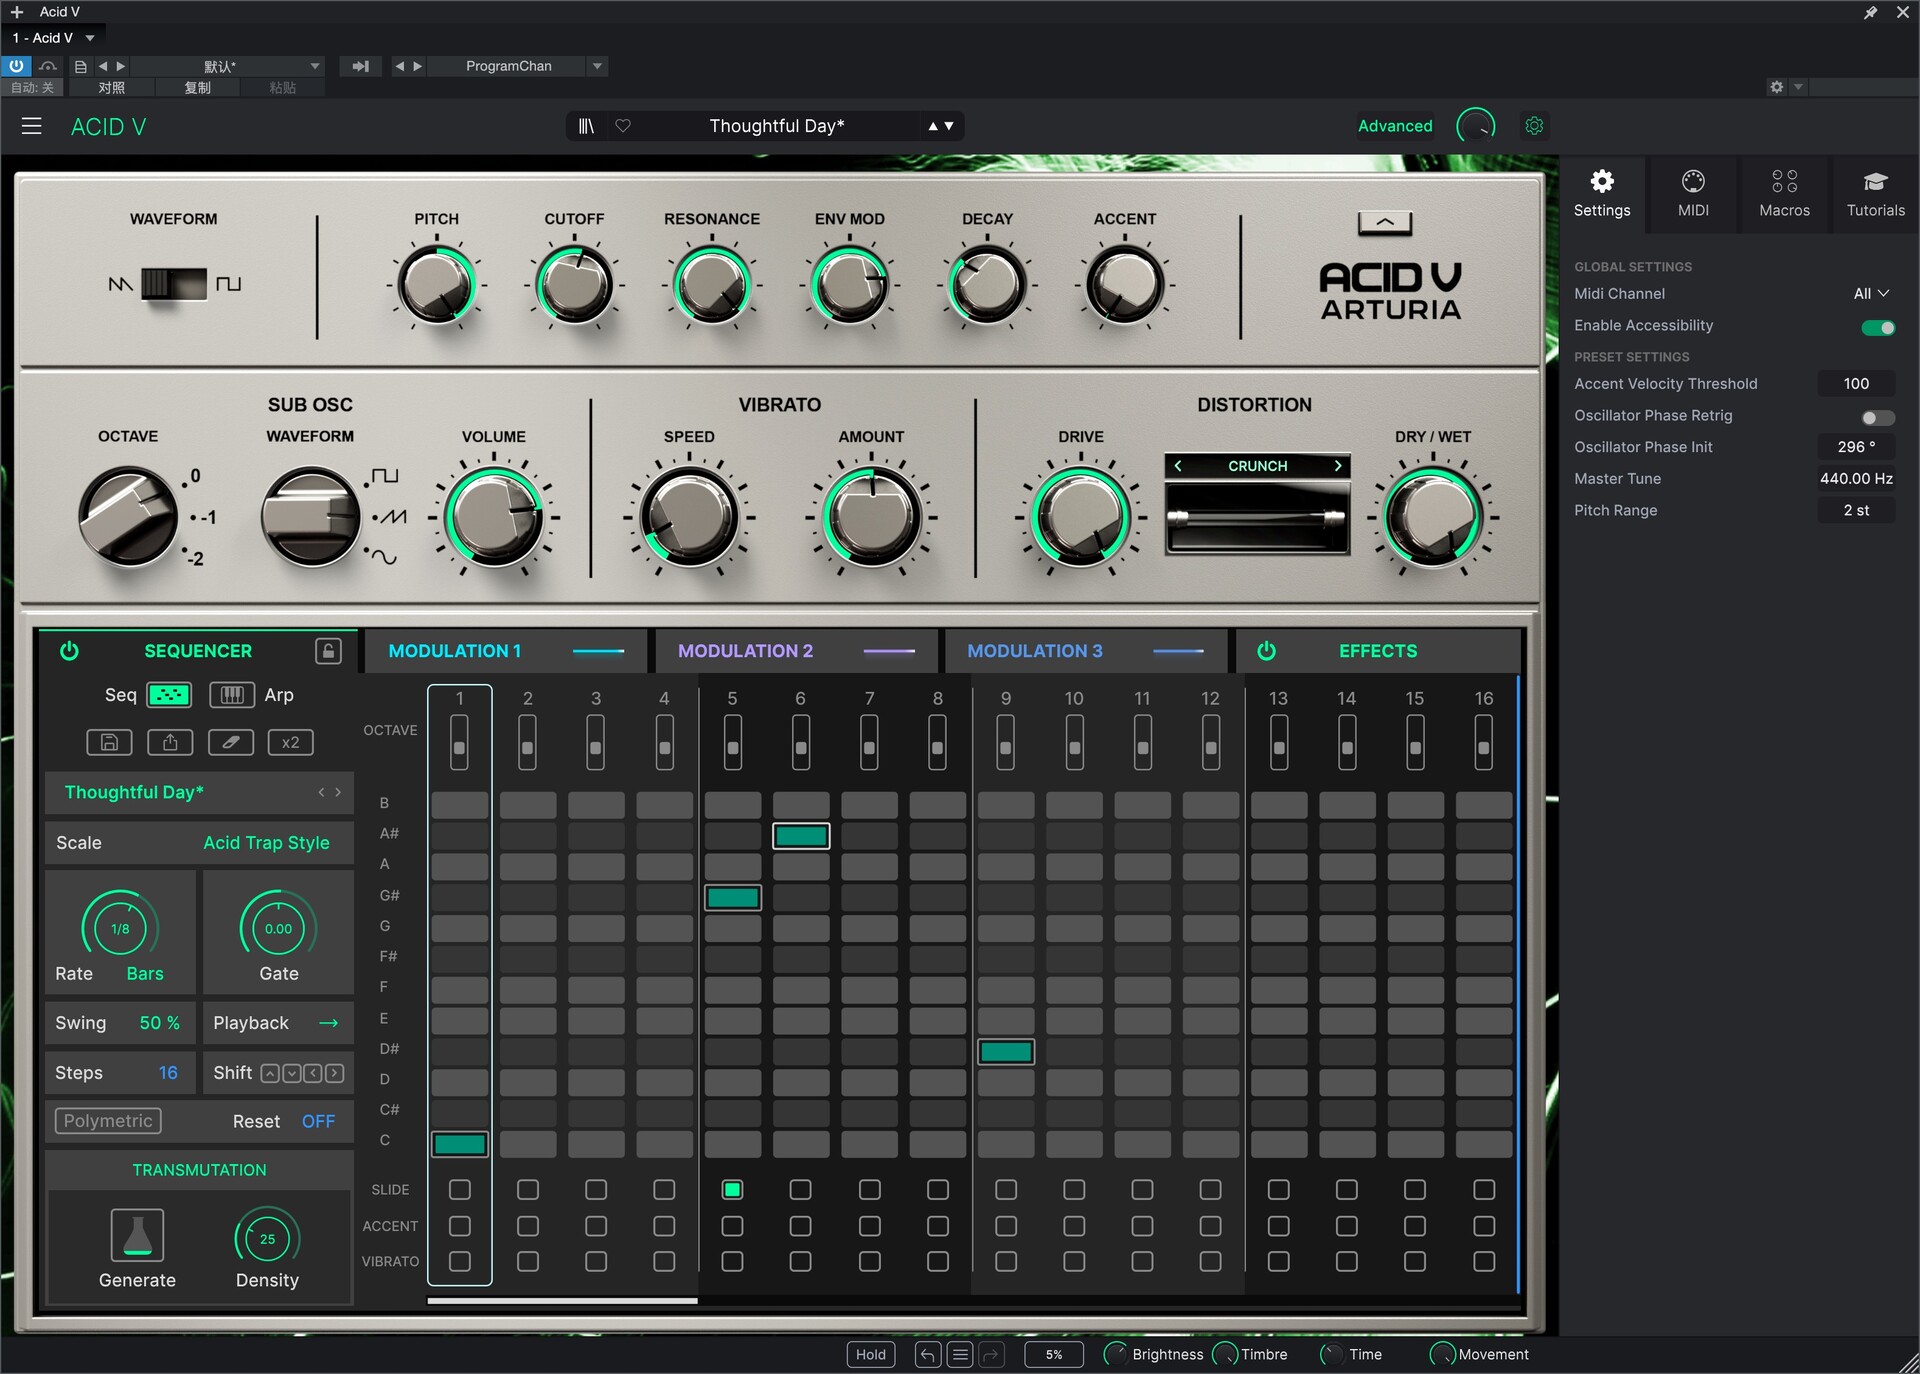Save the sequencer pattern with disk icon
The width and height of the screenshot is (1920, 1374).
110,742
